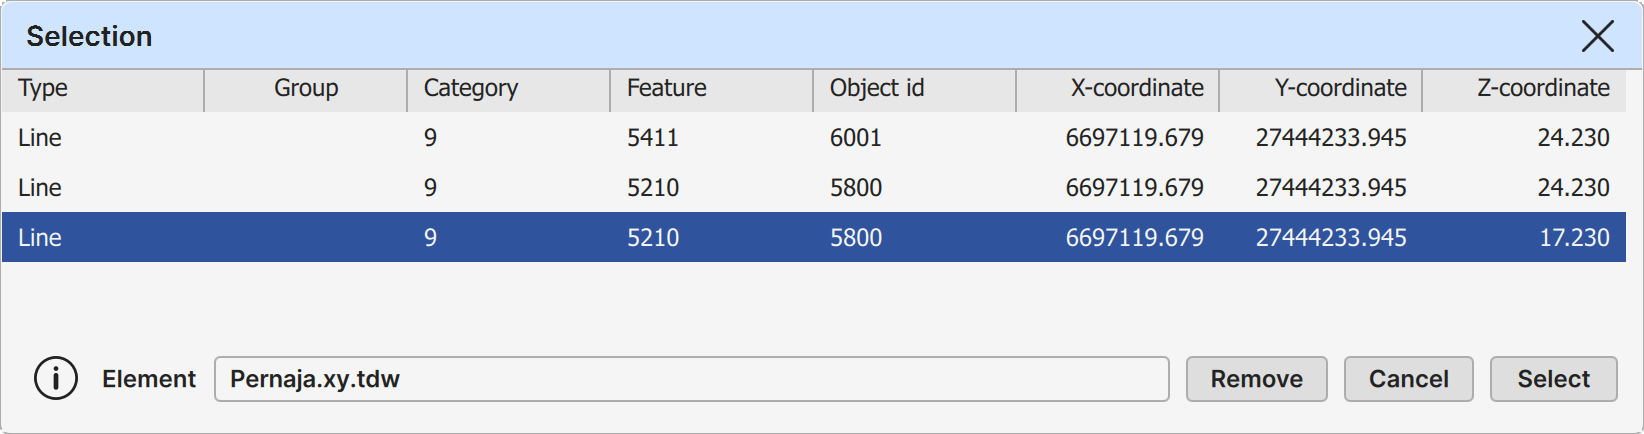Click the highlighted row's feature 5210 cell

click(x=652, y=238)
